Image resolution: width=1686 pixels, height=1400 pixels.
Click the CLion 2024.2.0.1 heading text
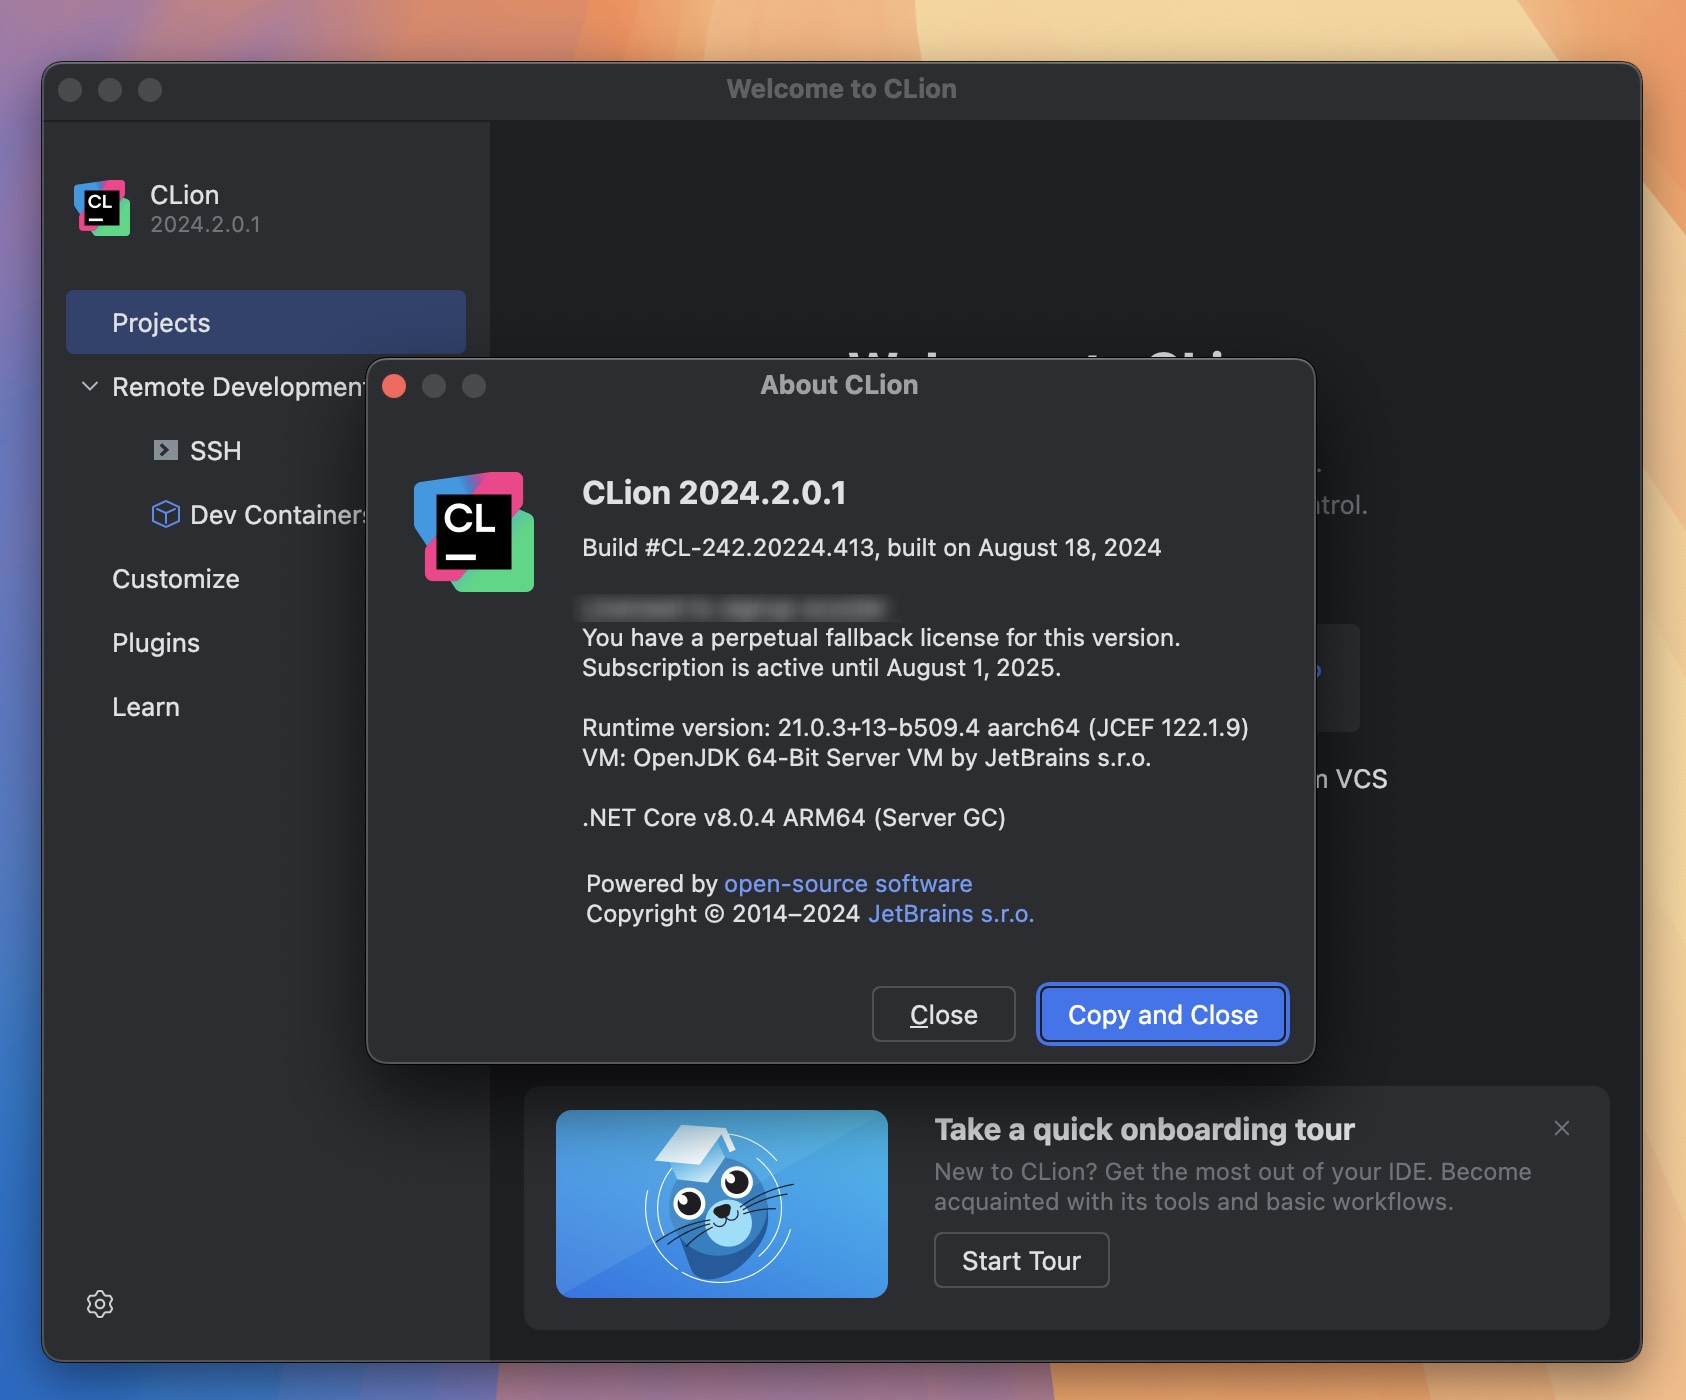(x=714, y=493)
